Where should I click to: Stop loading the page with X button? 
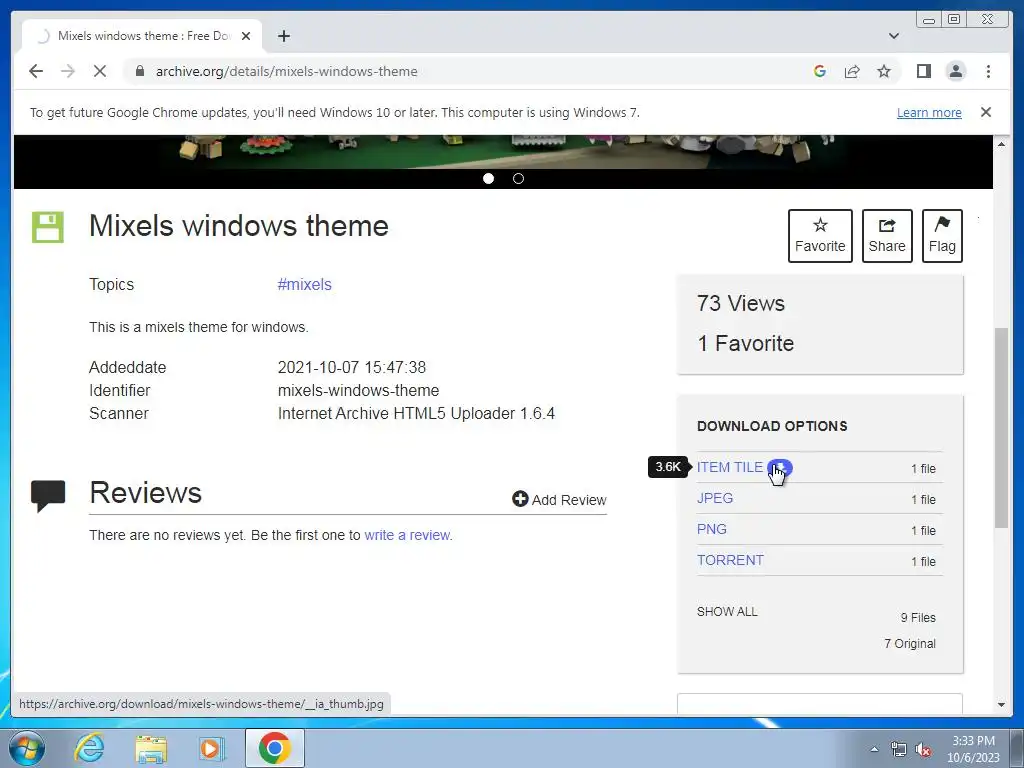pos(99,71)
